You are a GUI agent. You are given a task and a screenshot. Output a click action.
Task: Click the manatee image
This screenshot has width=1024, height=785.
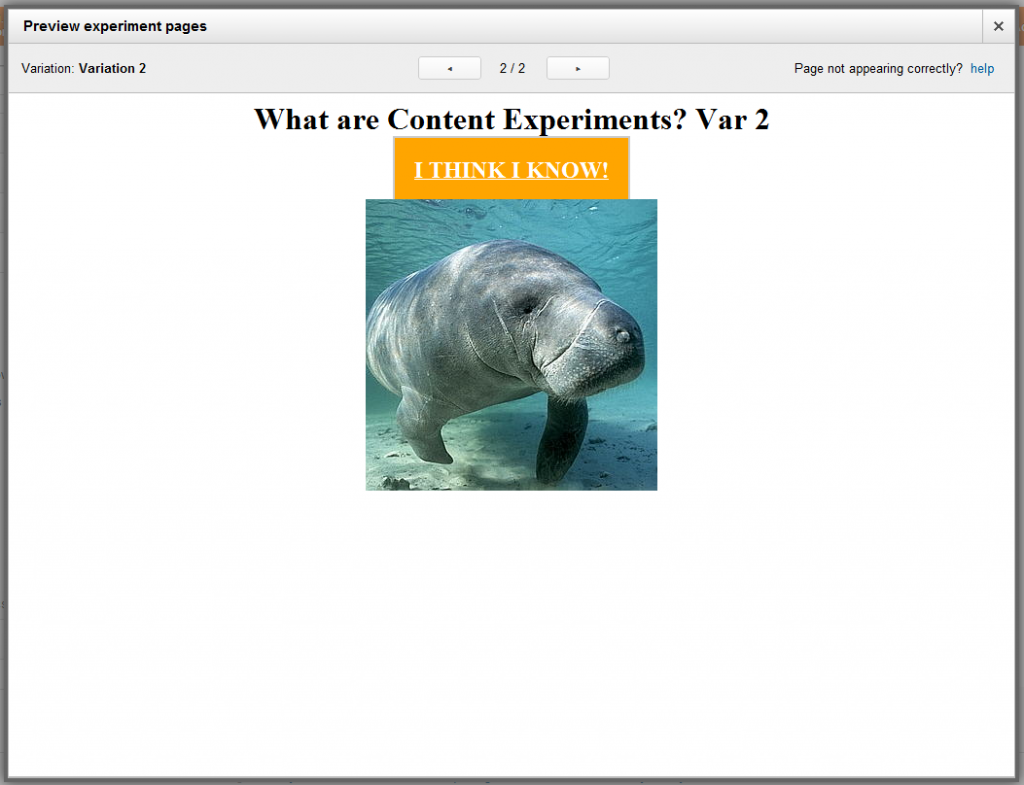pos(511,345)
